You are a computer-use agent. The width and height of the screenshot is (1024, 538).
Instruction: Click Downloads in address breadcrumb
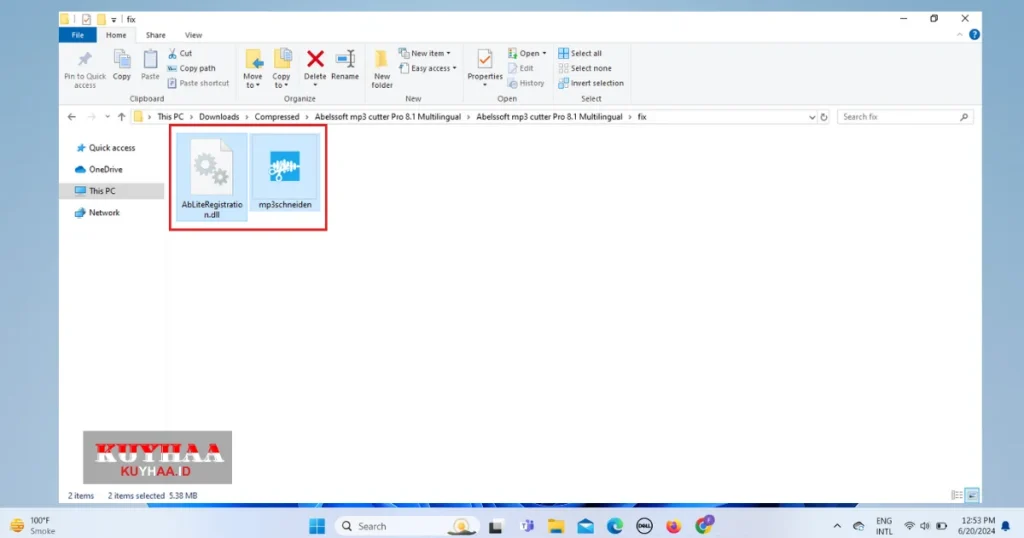tap(219, 117)
